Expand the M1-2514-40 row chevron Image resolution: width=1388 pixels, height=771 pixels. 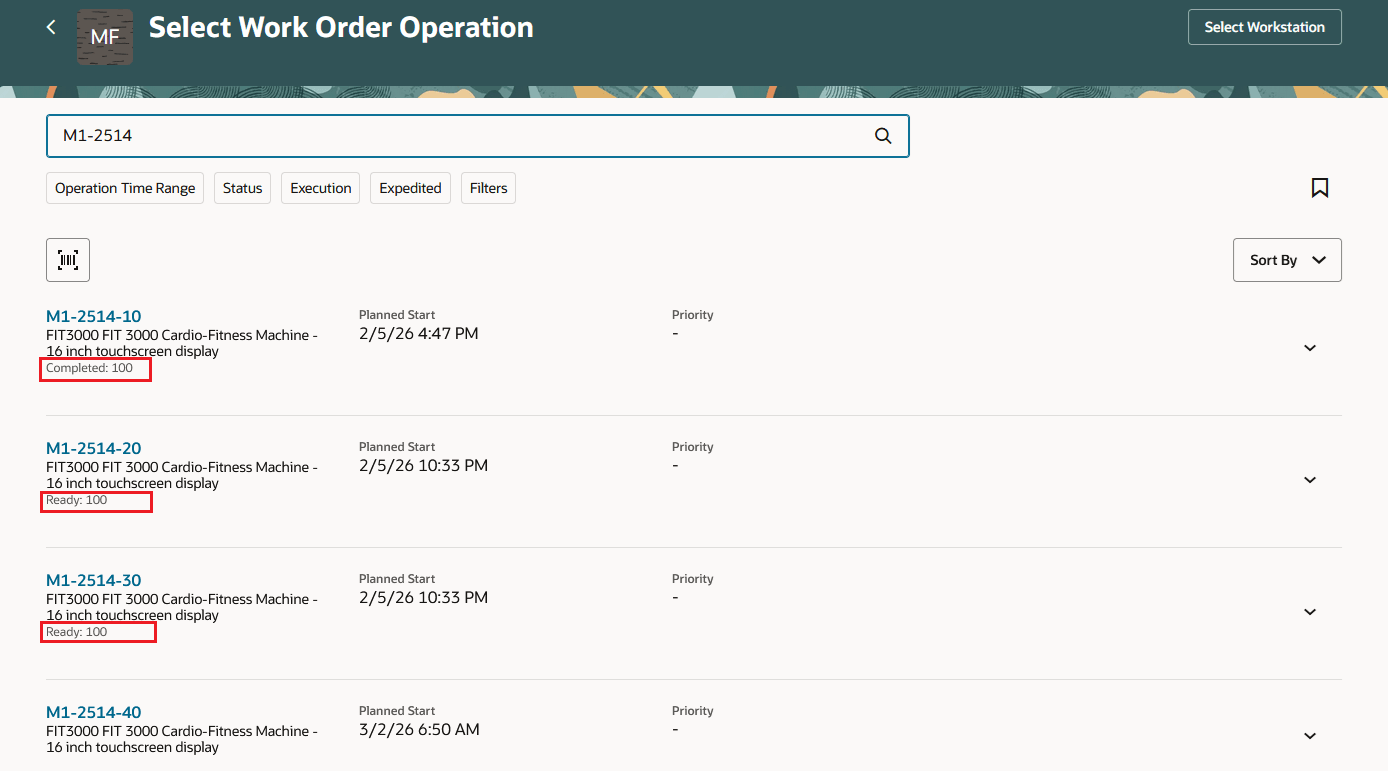(x=1310, y=735)
